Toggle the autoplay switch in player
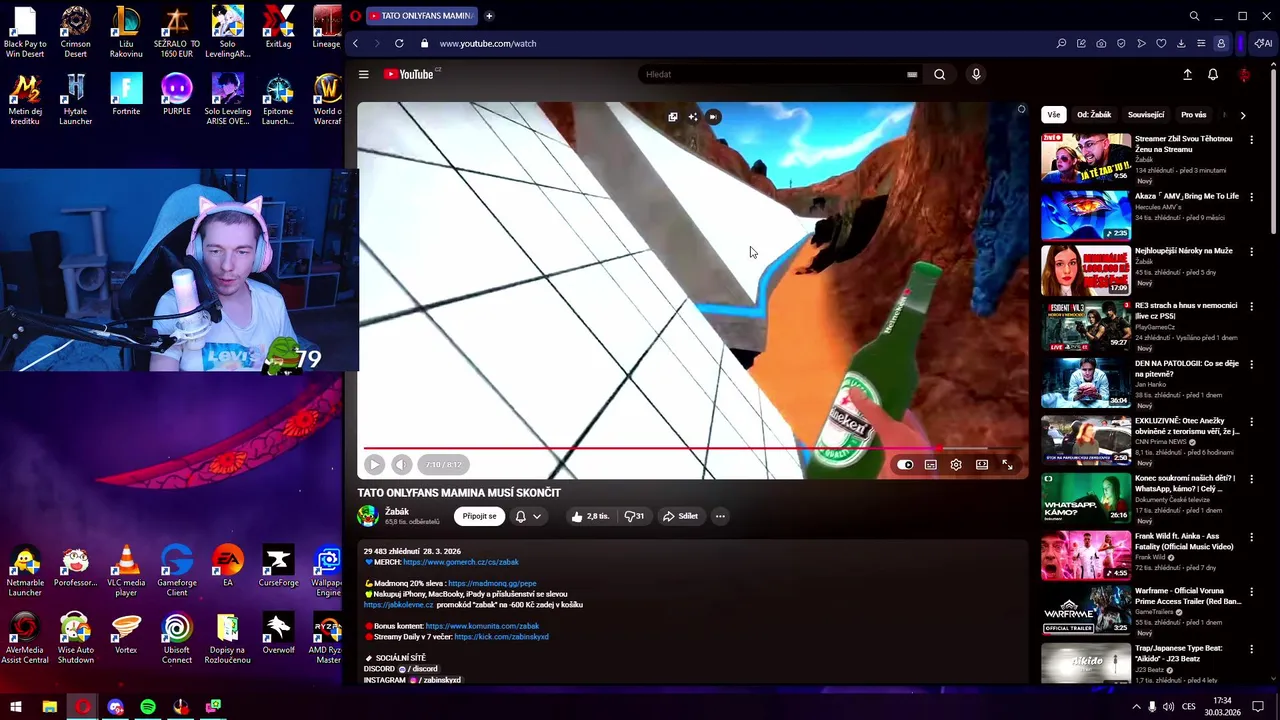The height and width of the screenshot is (720, 1280). tap(905, 464)
